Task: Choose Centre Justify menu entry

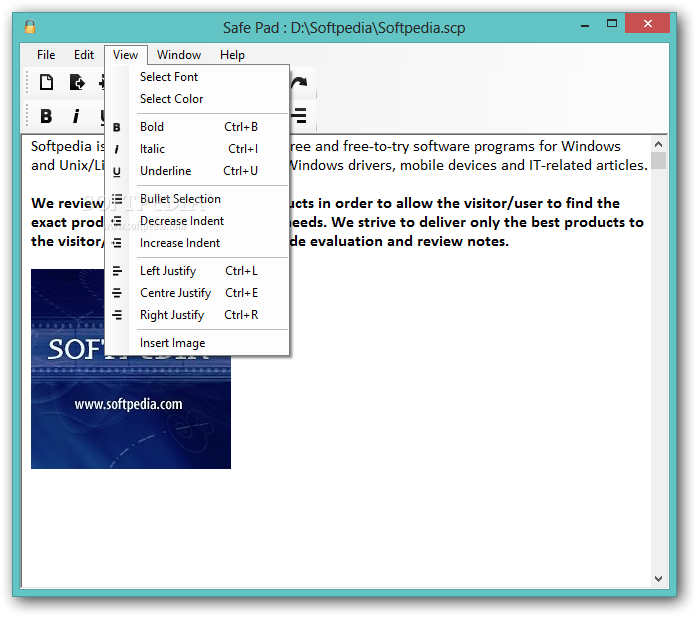Action: [198, 293]
